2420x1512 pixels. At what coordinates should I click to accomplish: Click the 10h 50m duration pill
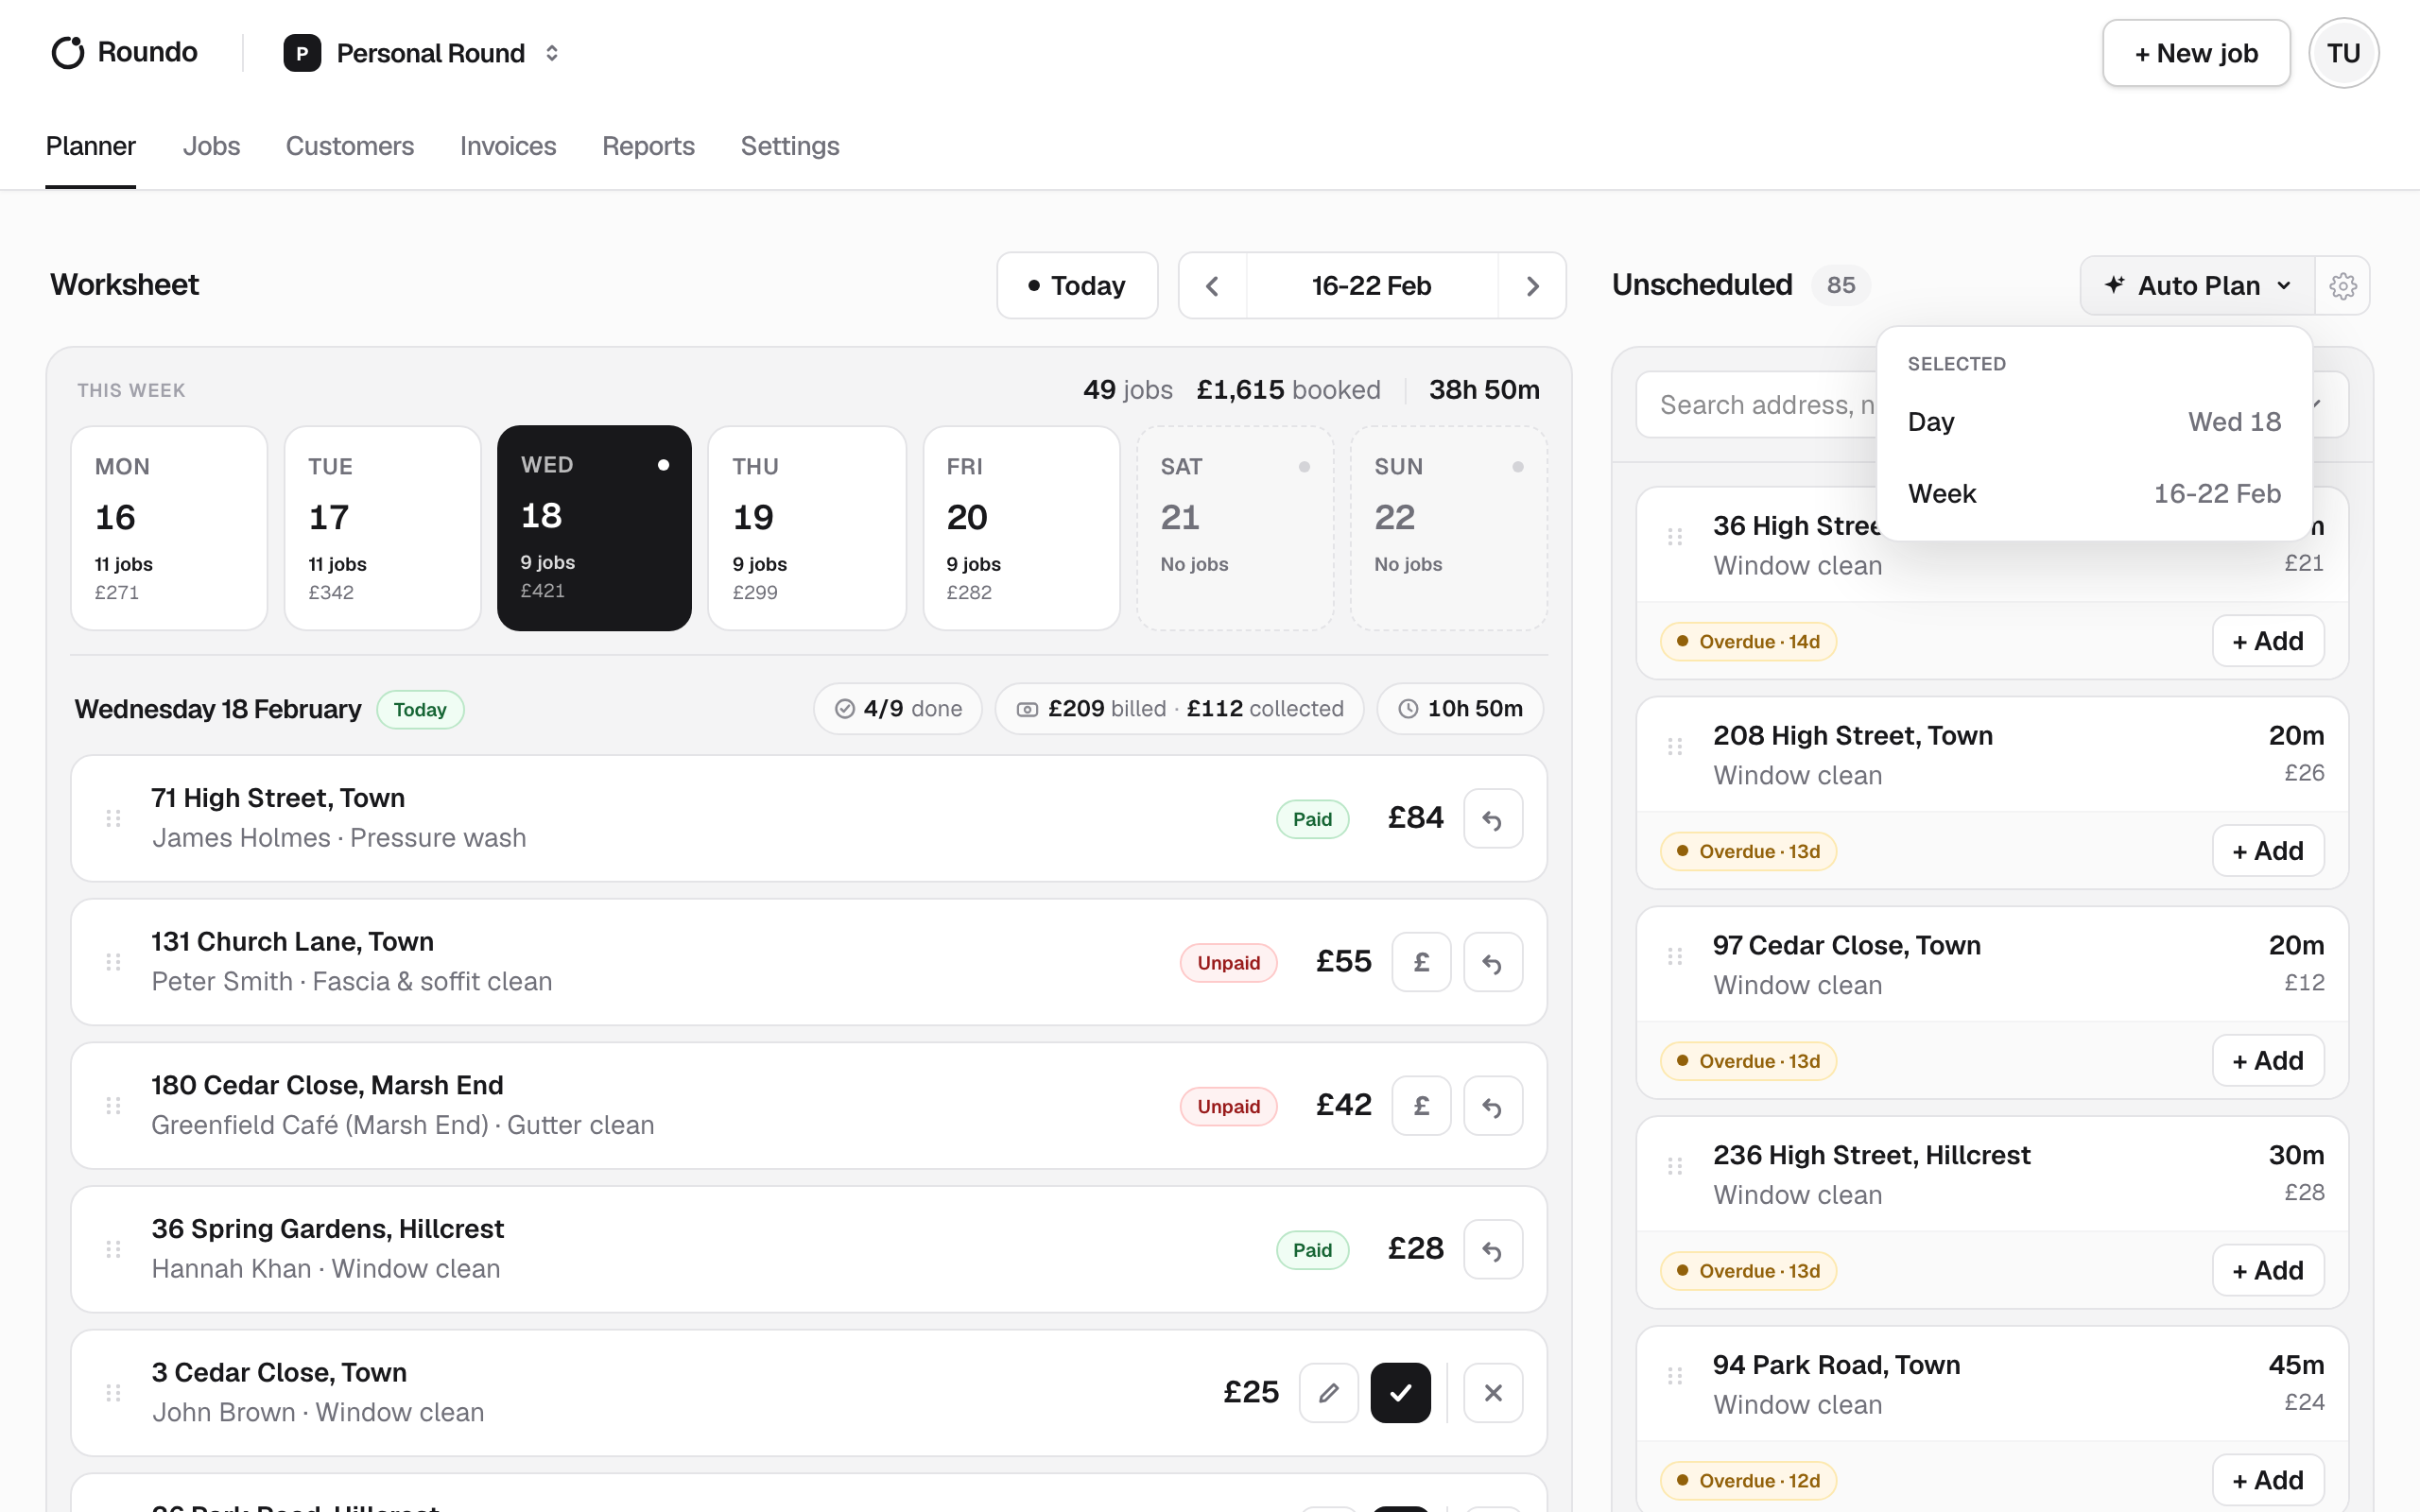tap(1460, 709)
